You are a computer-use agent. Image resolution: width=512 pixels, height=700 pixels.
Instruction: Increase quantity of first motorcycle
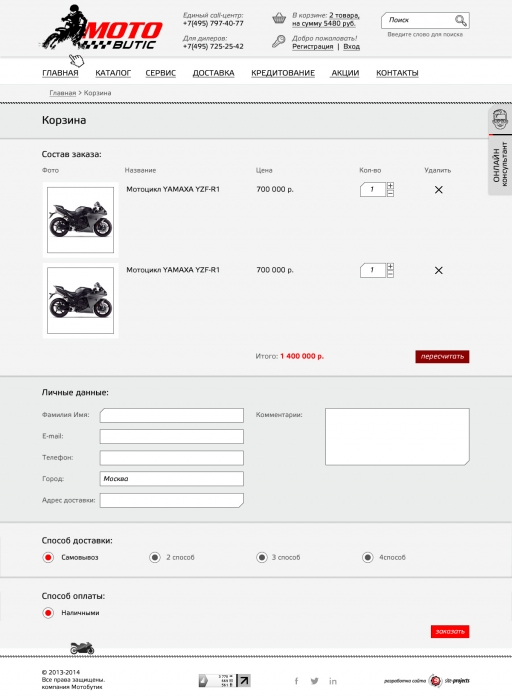pos(391,186)
